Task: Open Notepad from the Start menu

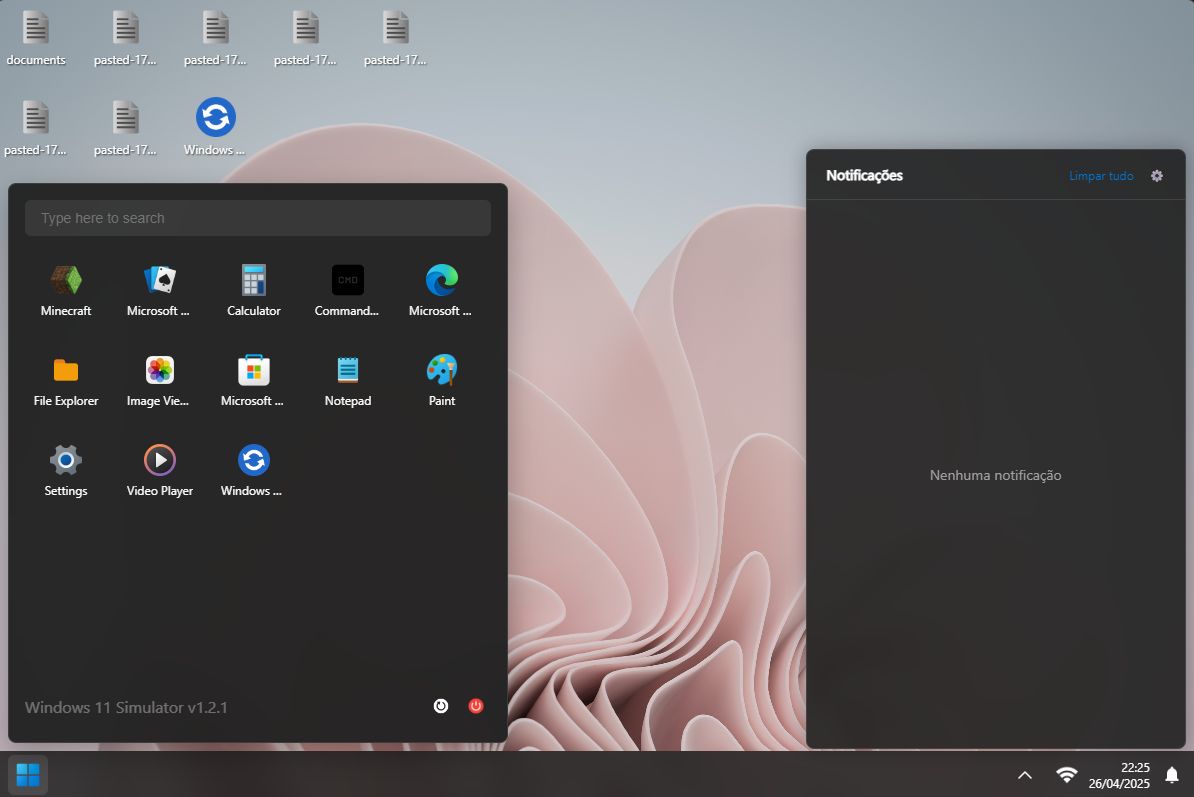Action: (347, 381)
